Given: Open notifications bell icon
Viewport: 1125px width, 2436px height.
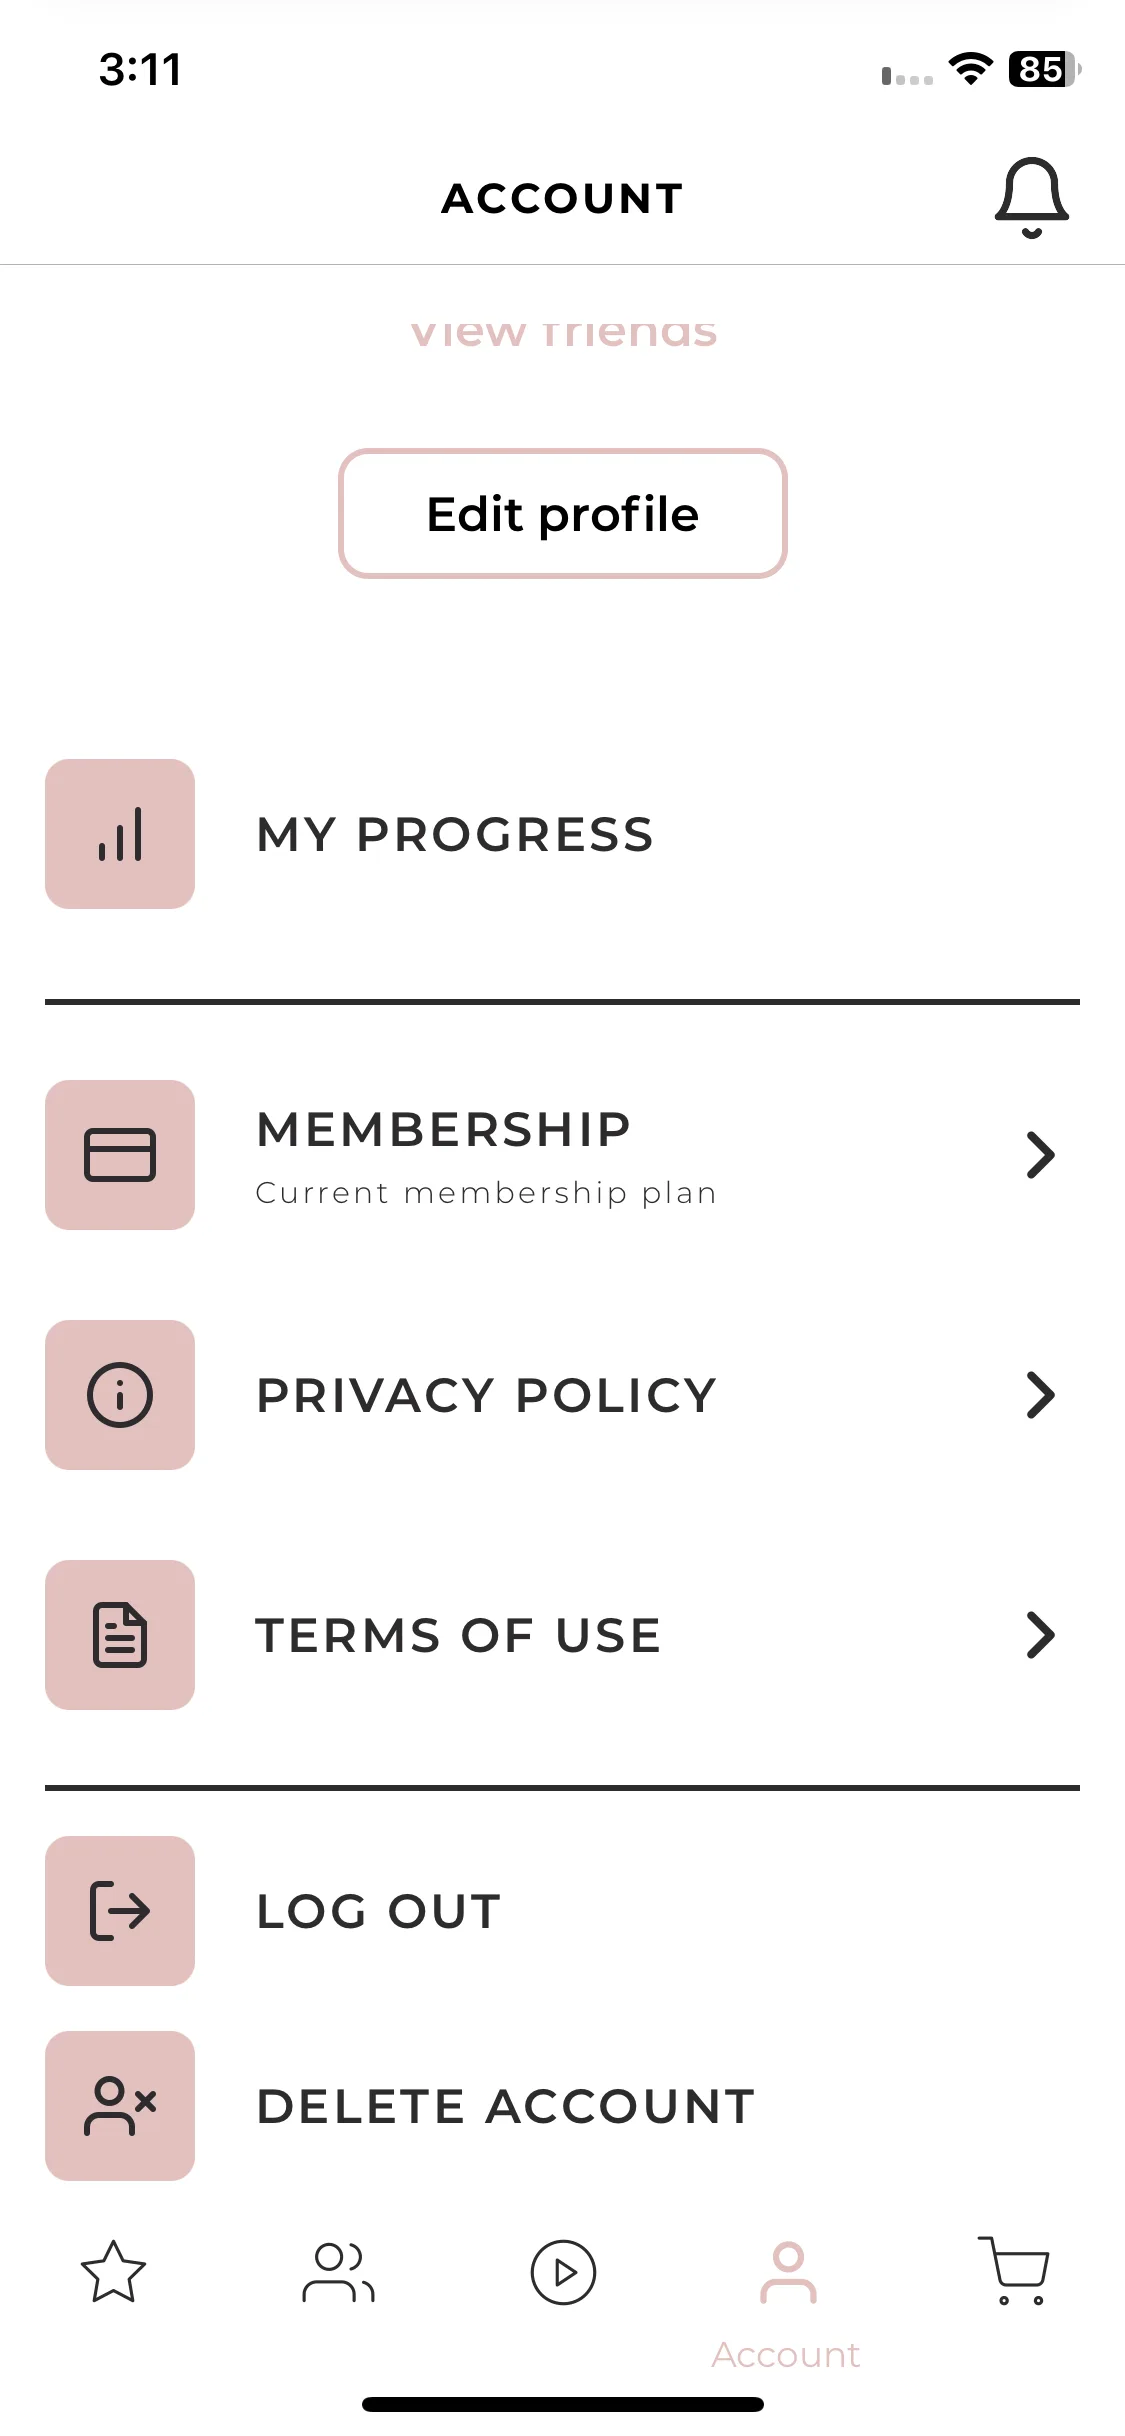Looking at the screenshot, I should (1032, 198).
